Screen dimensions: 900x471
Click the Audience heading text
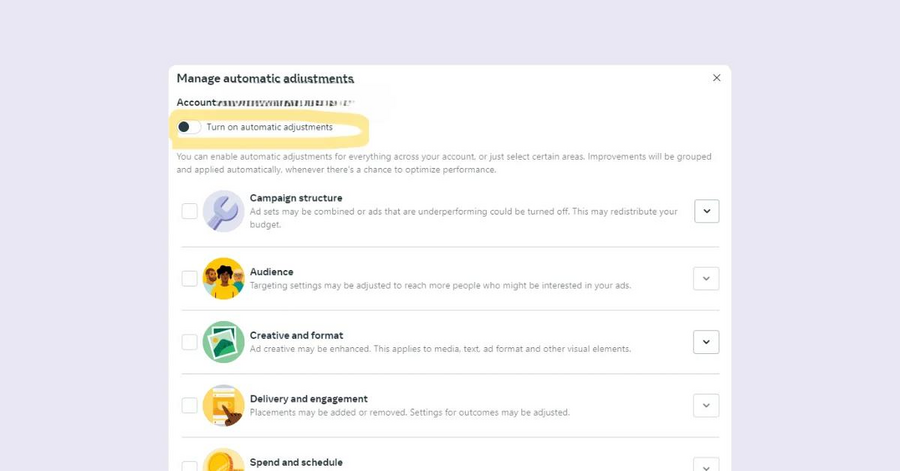click(271, 272)
